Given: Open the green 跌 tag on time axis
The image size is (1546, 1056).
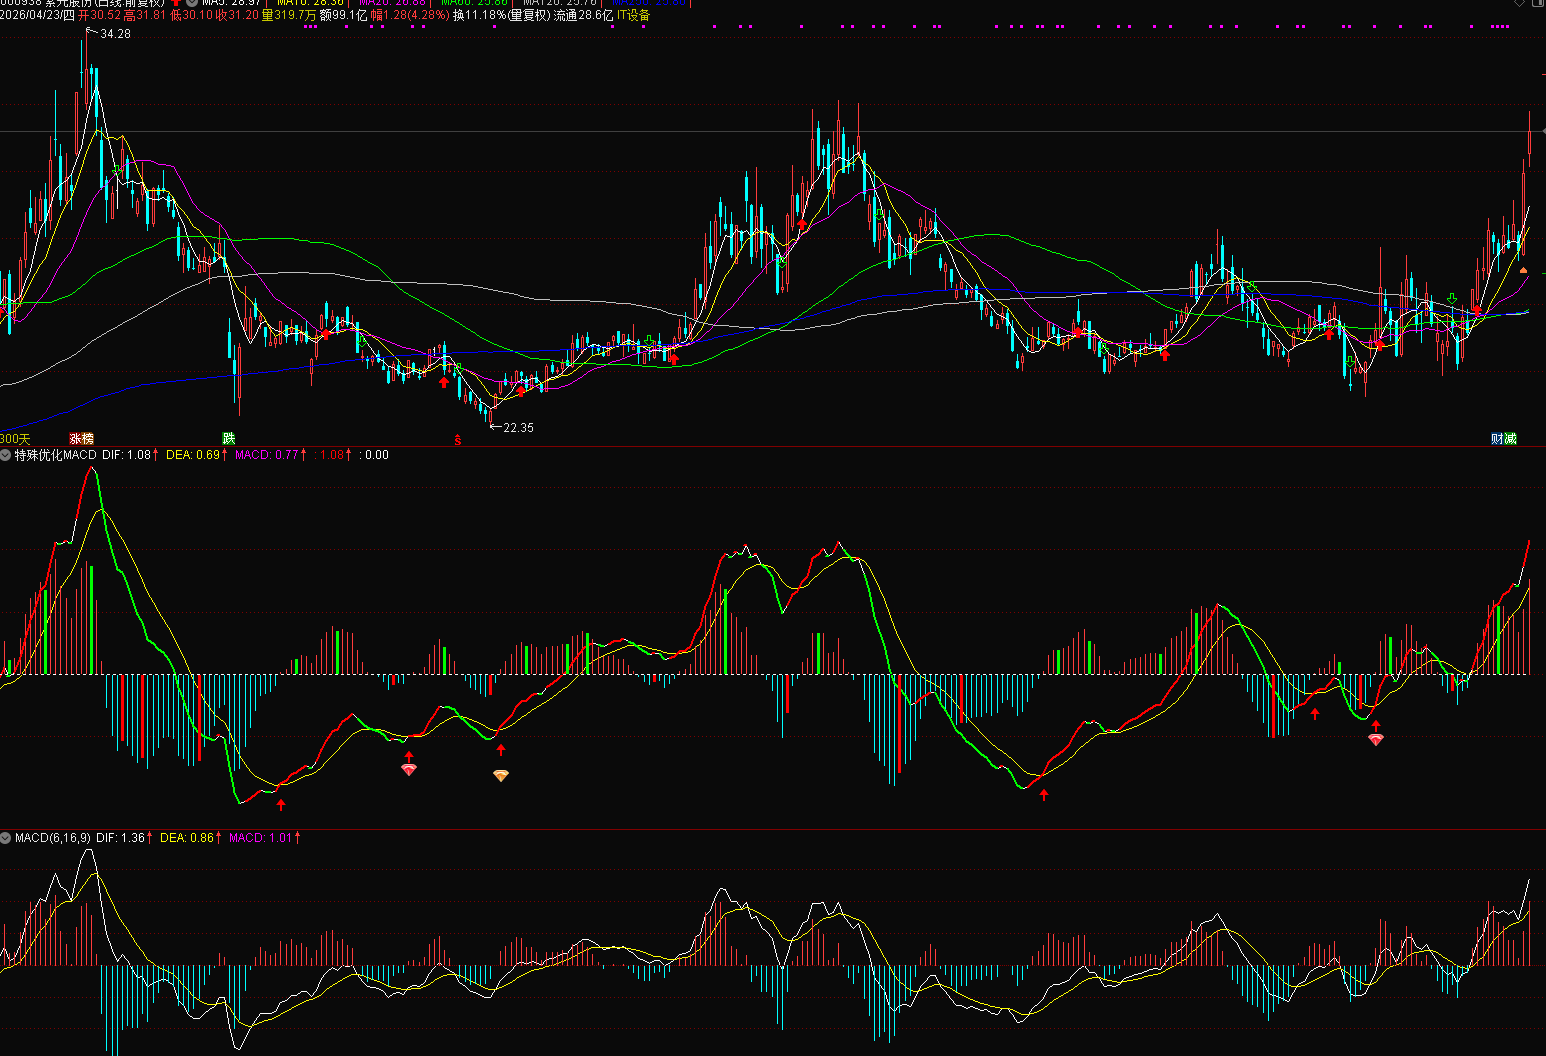Looking at the screenshot, I should click(x=229, y=439).
